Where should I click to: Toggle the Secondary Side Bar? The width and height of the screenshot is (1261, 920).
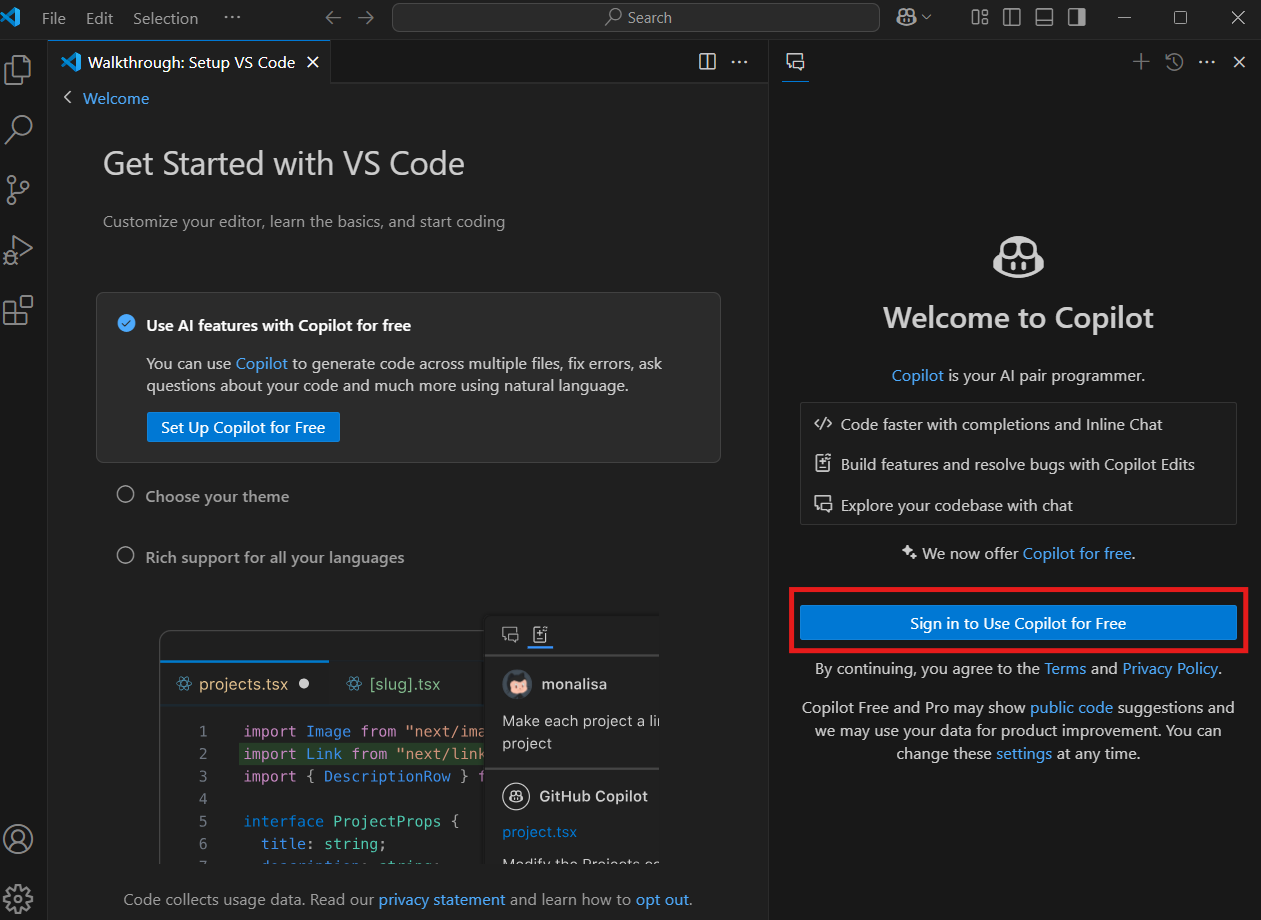tap(1076, 18)
